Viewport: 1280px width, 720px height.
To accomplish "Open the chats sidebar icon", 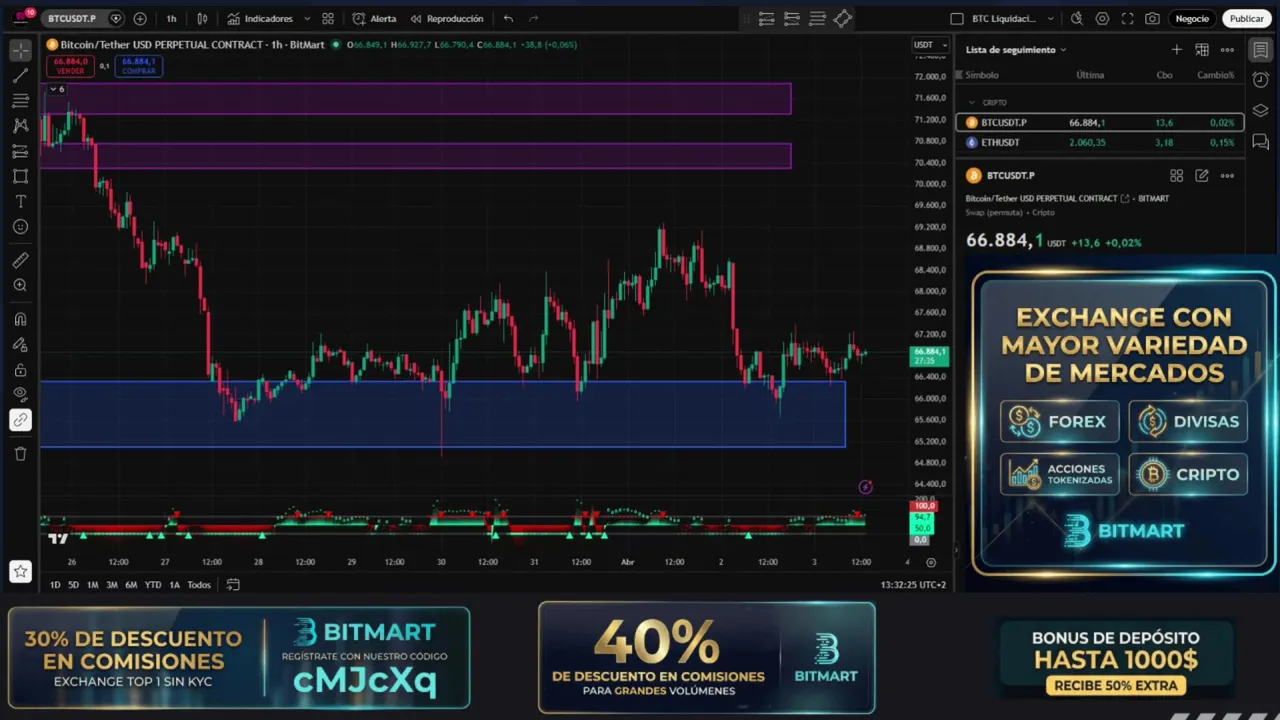I will [x=1260, y=142].
